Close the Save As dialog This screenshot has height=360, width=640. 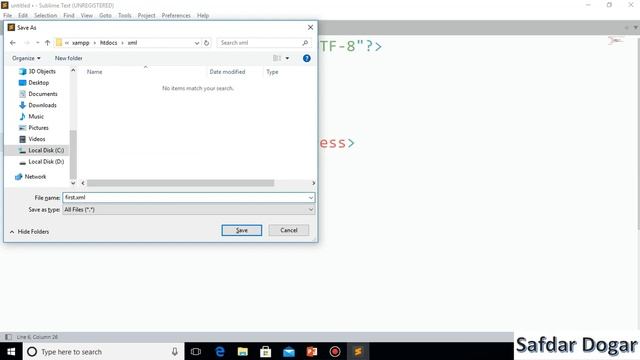click(311, 27)
